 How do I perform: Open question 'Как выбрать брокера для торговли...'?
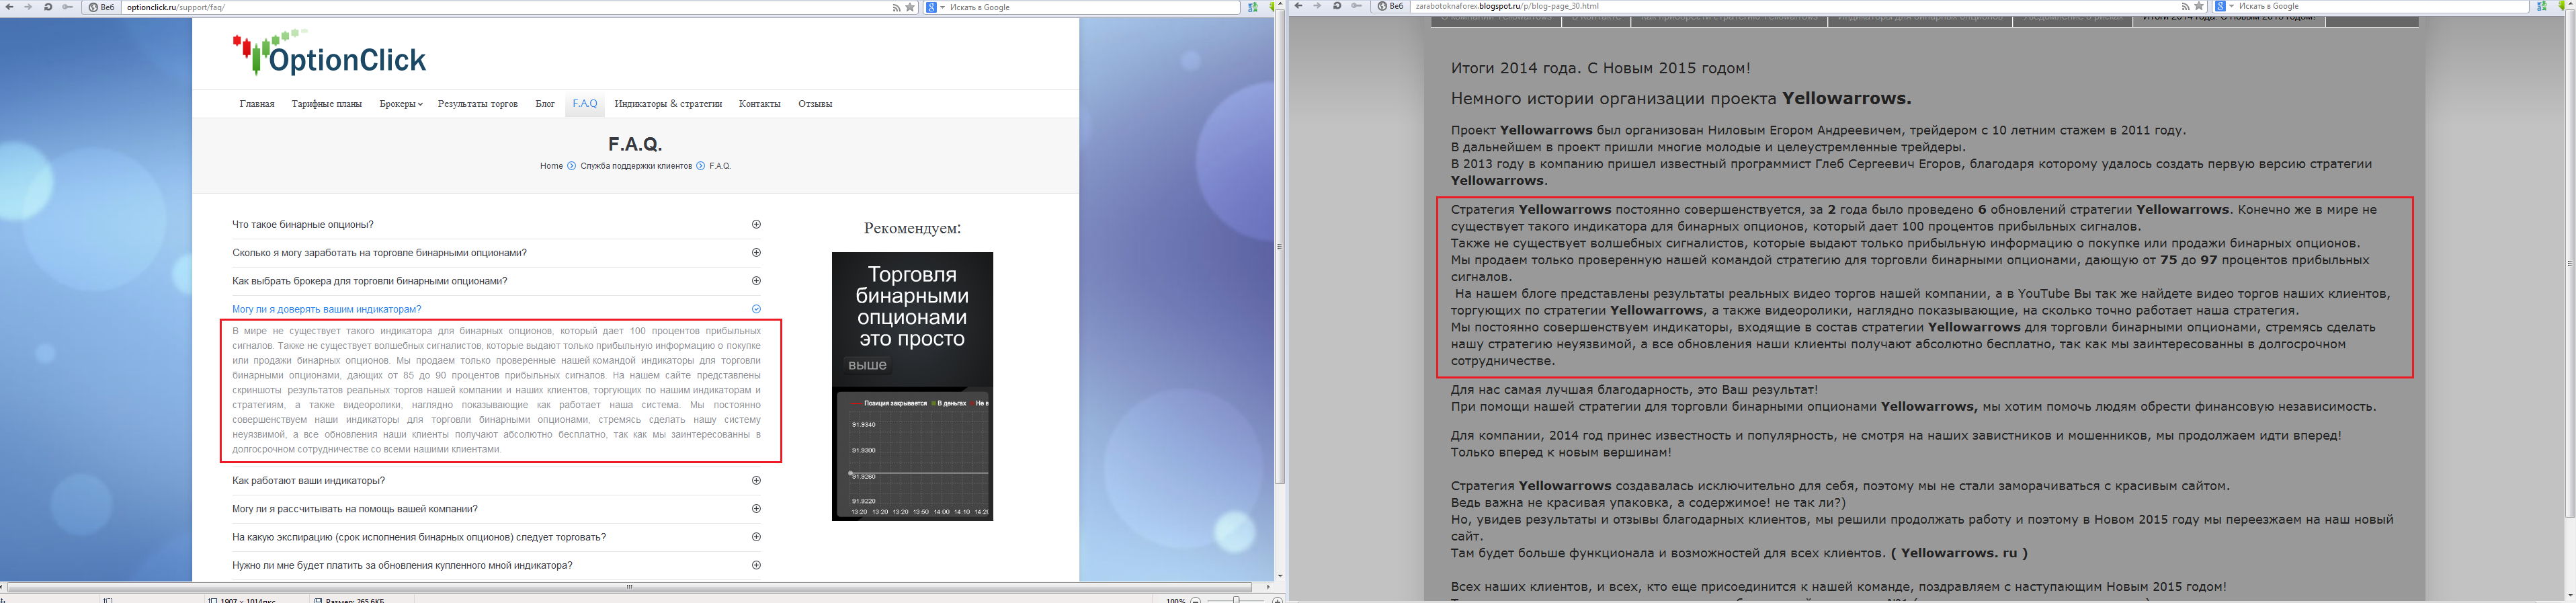point(370,281)
